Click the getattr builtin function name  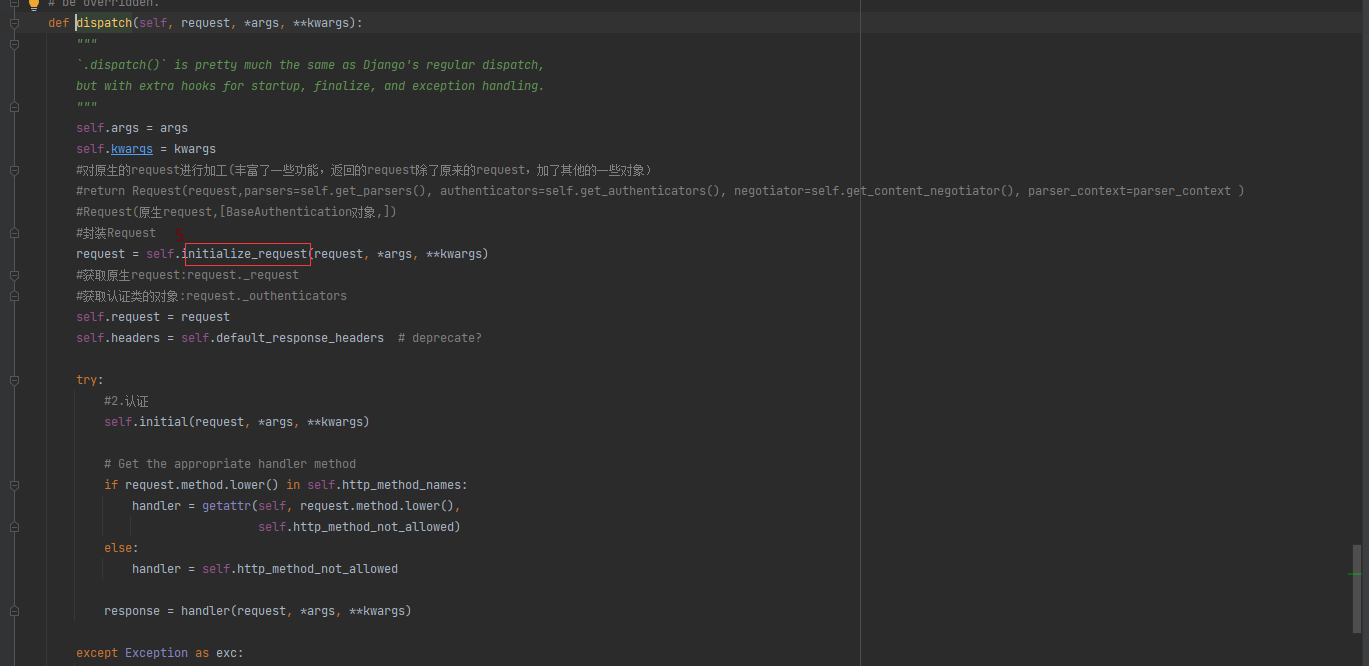(x=226, y=506)
